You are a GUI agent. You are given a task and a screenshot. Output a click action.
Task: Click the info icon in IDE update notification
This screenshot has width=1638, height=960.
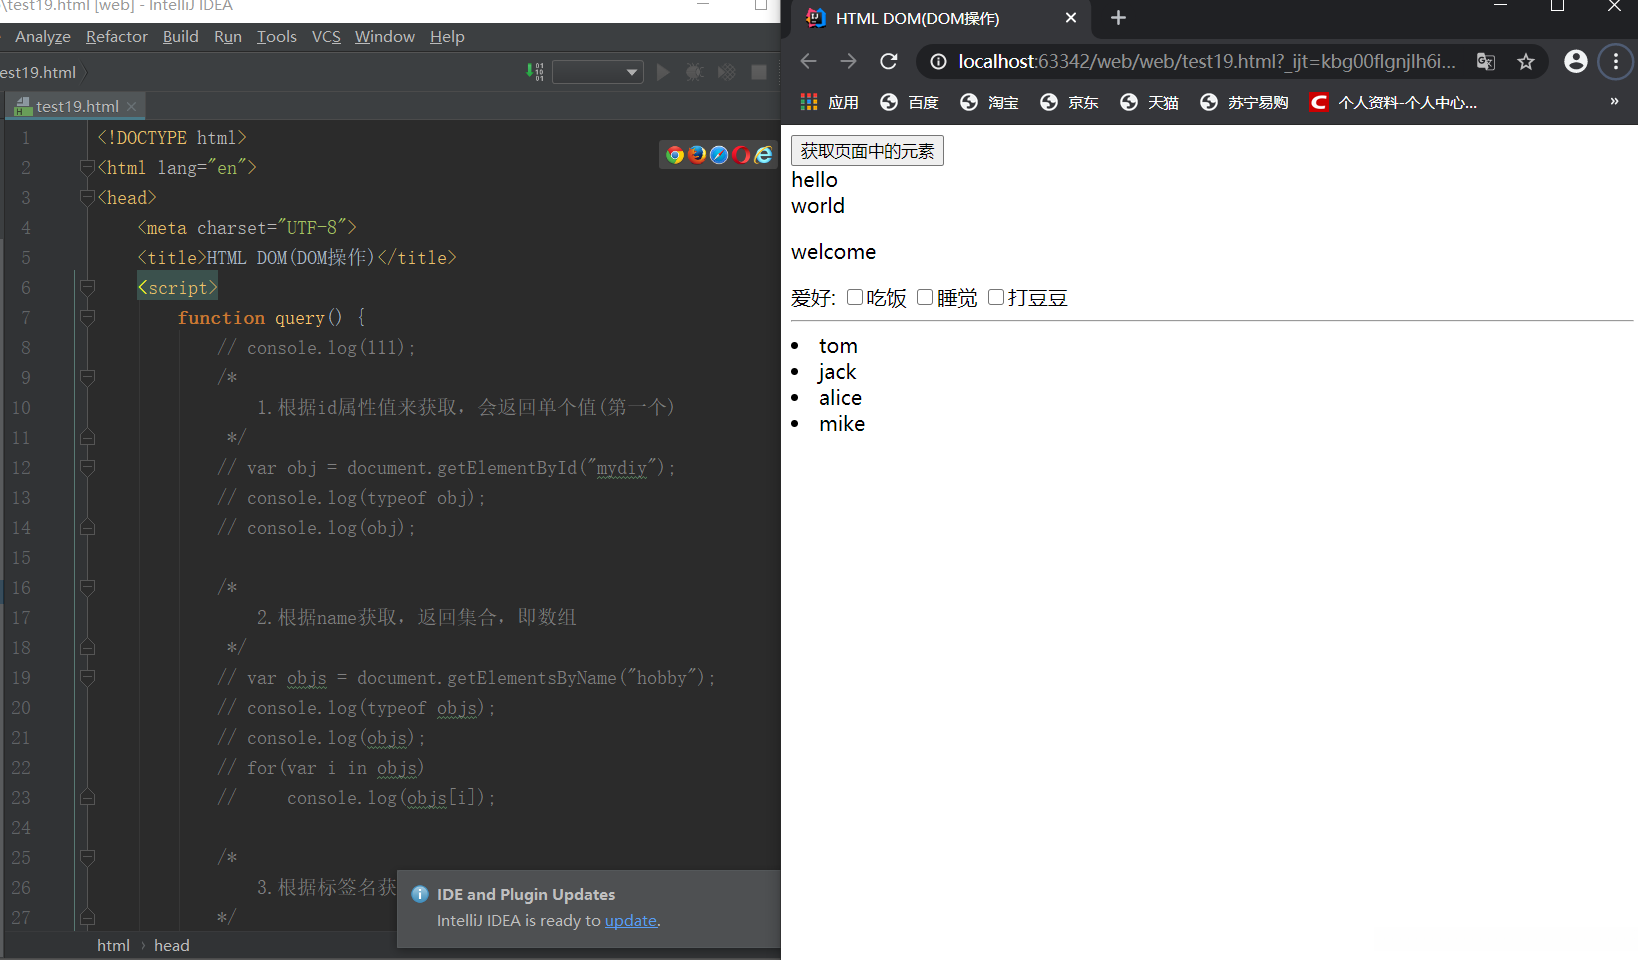click(420, 894)
